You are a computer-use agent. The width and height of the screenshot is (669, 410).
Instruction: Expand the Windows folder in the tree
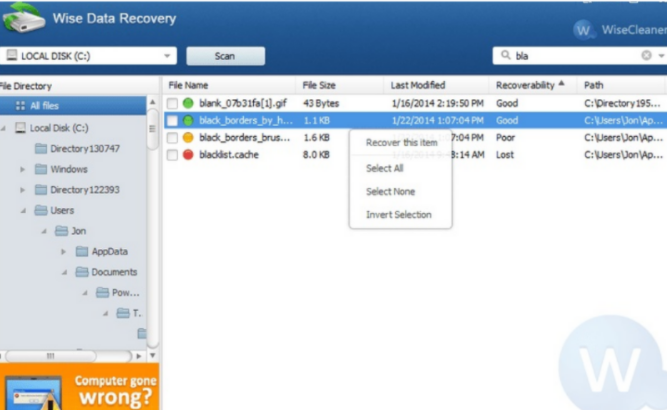(x=23, y=169)
